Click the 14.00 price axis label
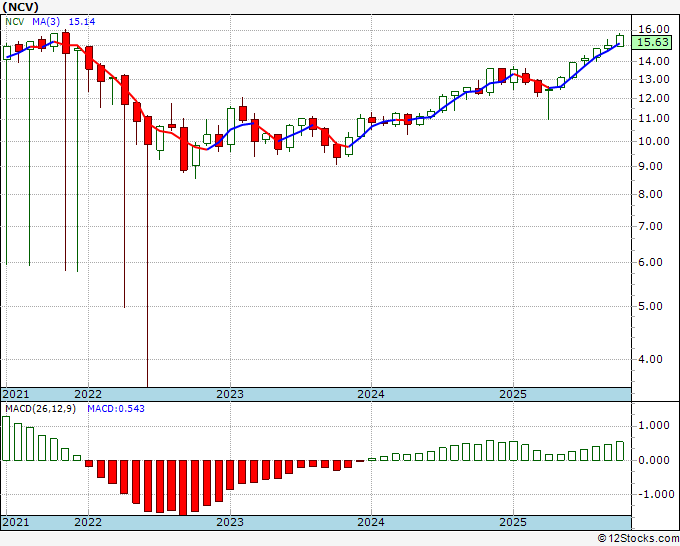 coord(654,61)
